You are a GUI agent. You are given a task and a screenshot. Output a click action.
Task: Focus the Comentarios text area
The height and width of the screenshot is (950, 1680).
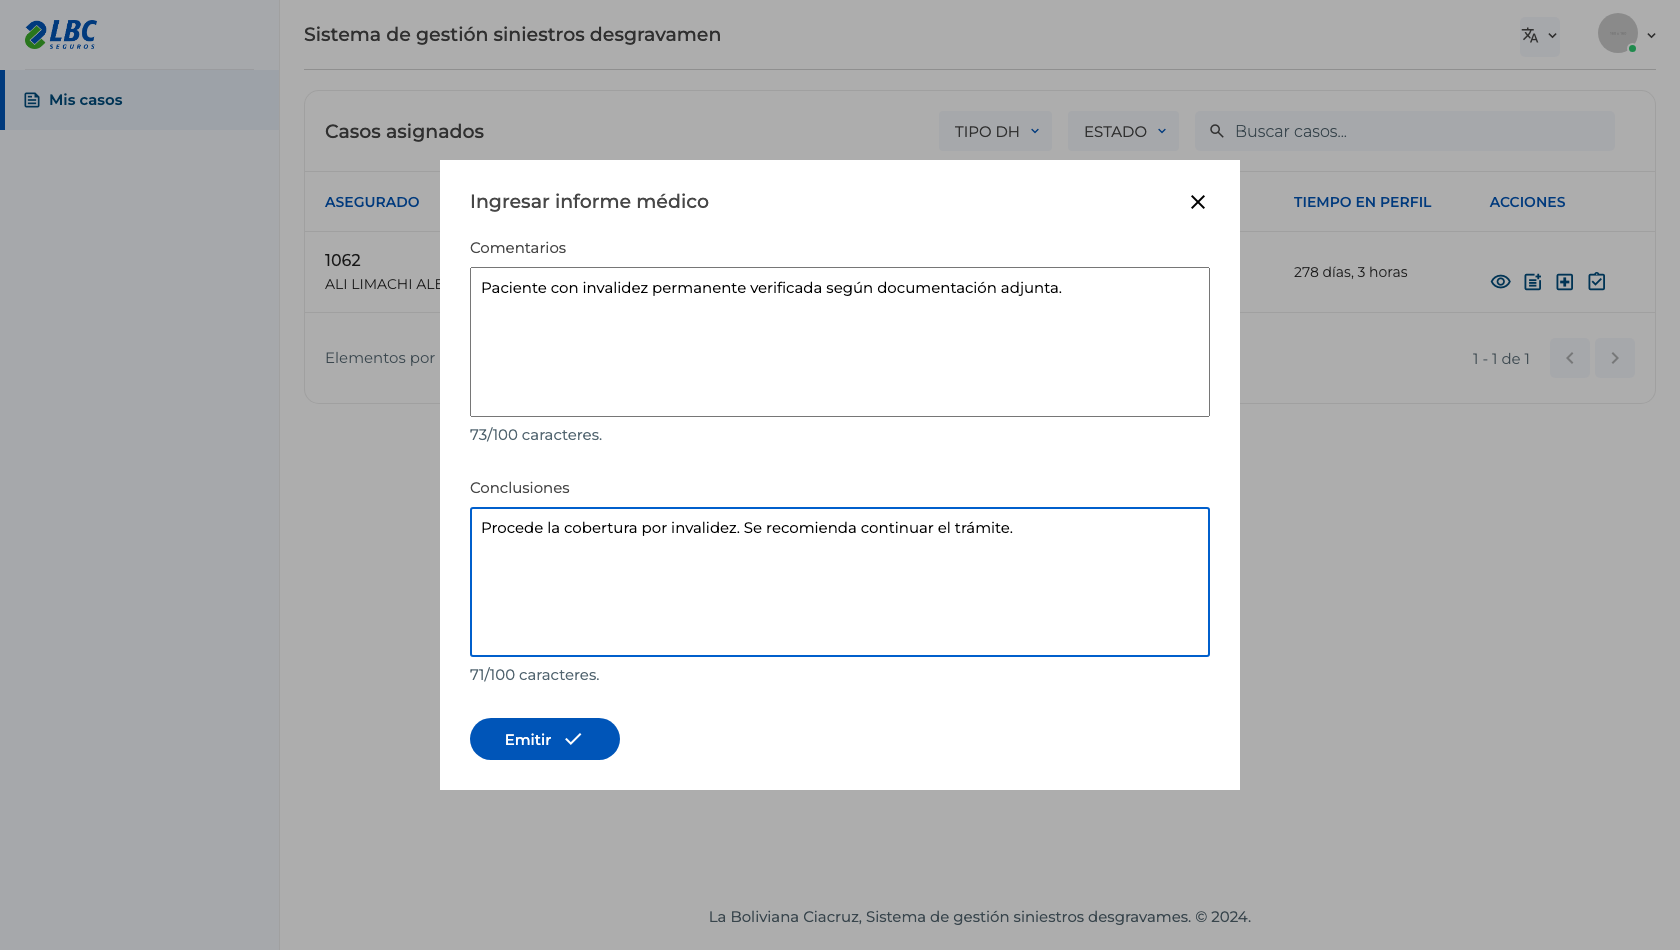click(x=840, y=342)
